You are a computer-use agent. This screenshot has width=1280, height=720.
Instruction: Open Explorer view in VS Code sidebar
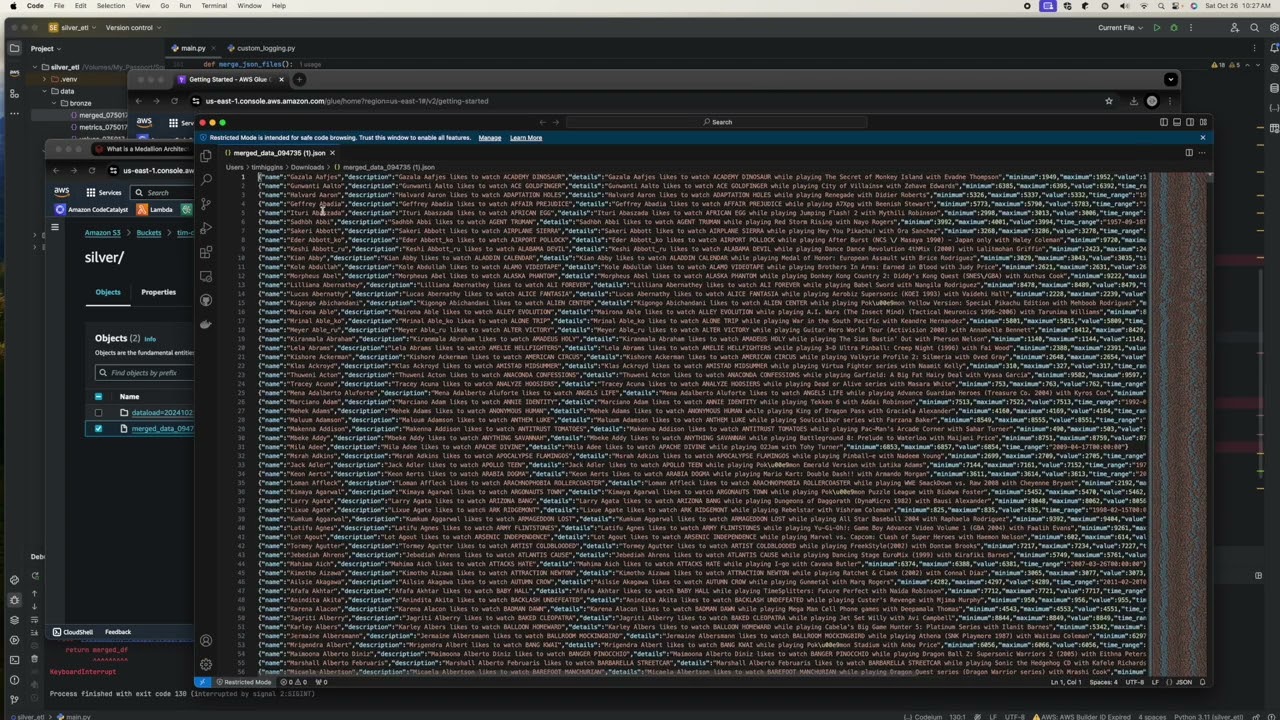(206, 155)
